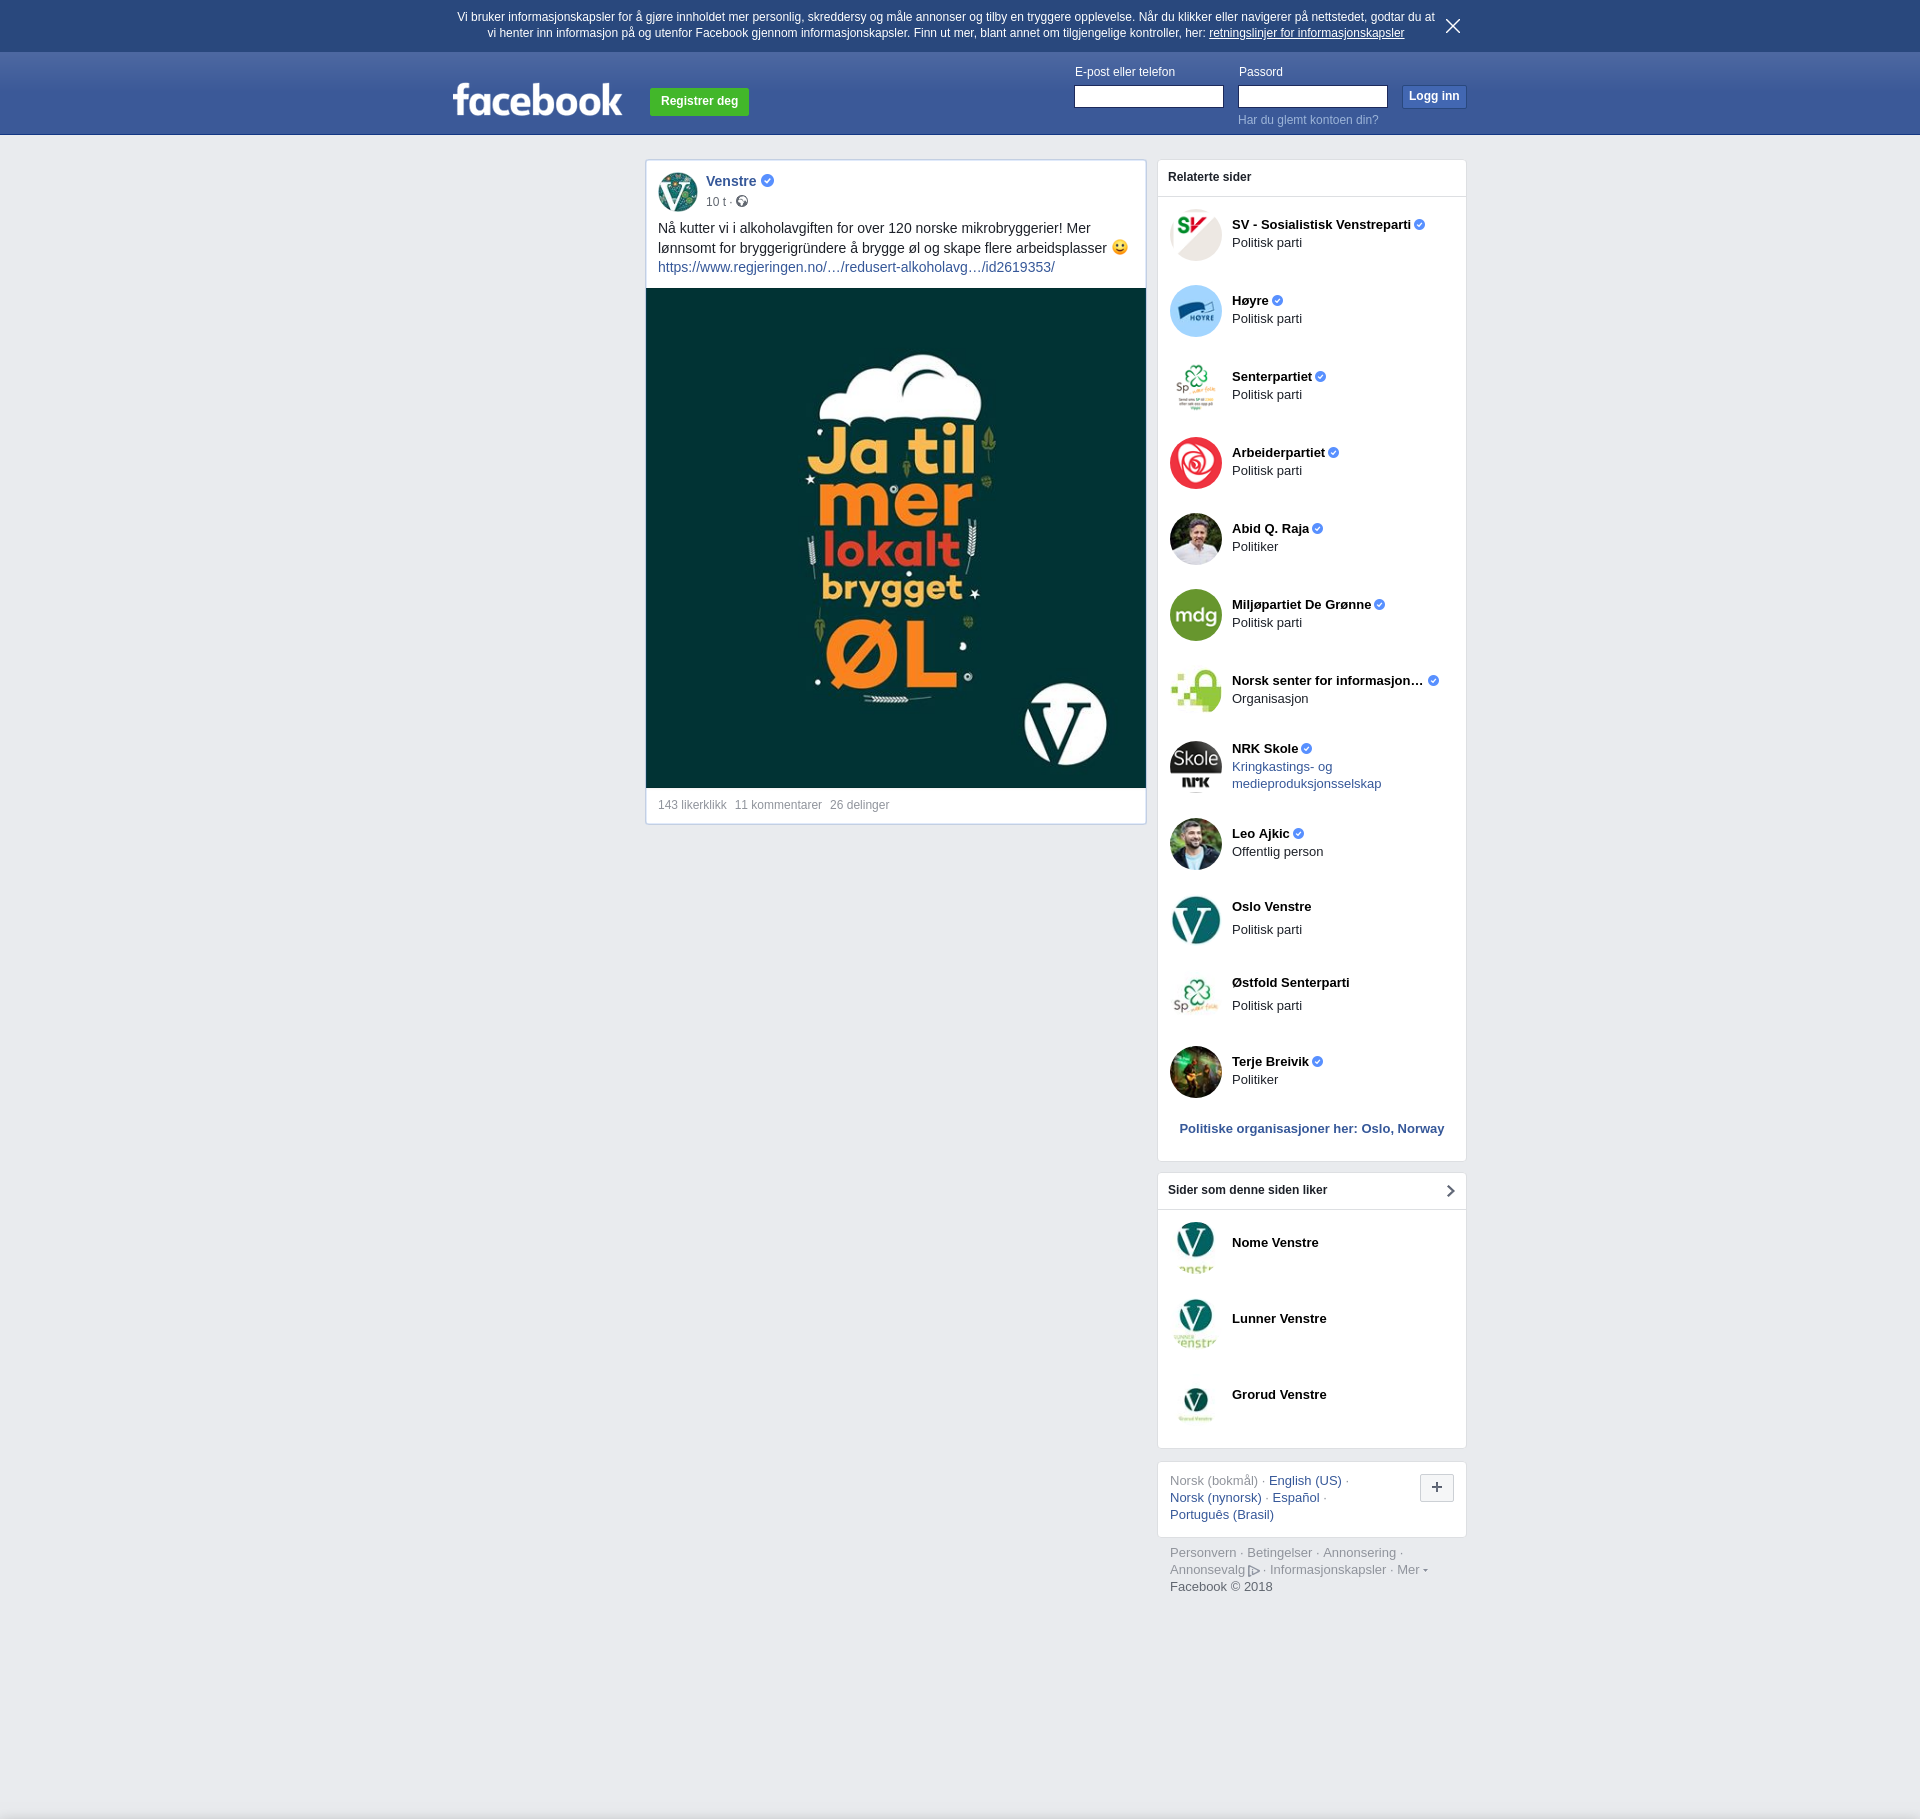Open the Lunner Venstre logo

coord(1196,1323)
